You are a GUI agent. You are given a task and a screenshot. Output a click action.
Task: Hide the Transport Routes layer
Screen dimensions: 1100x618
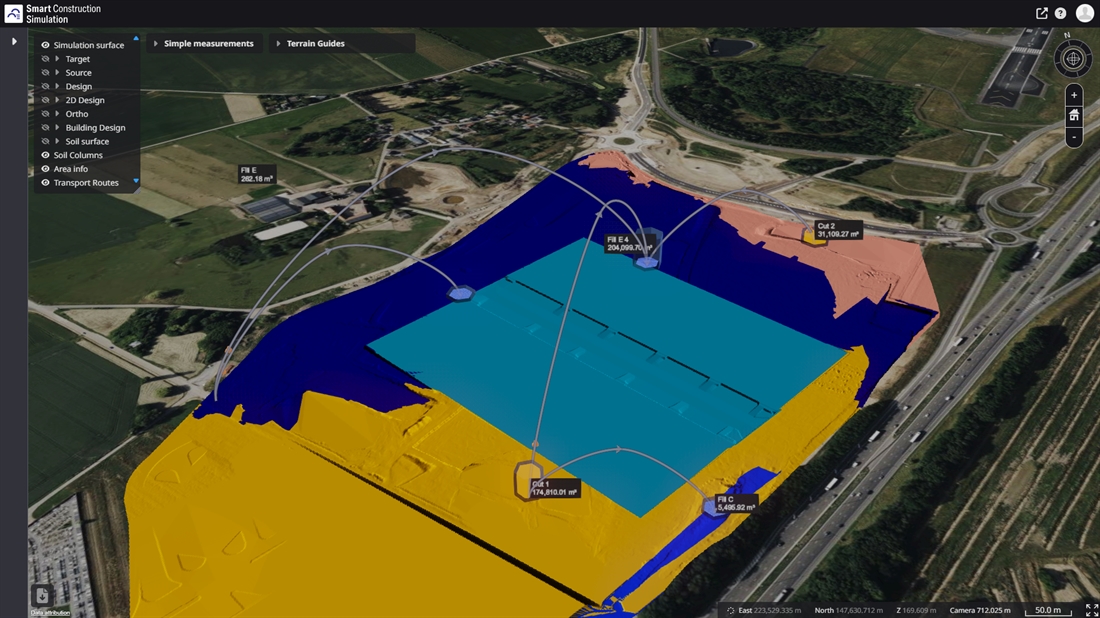pyautogui.click(x=46, y=183)
